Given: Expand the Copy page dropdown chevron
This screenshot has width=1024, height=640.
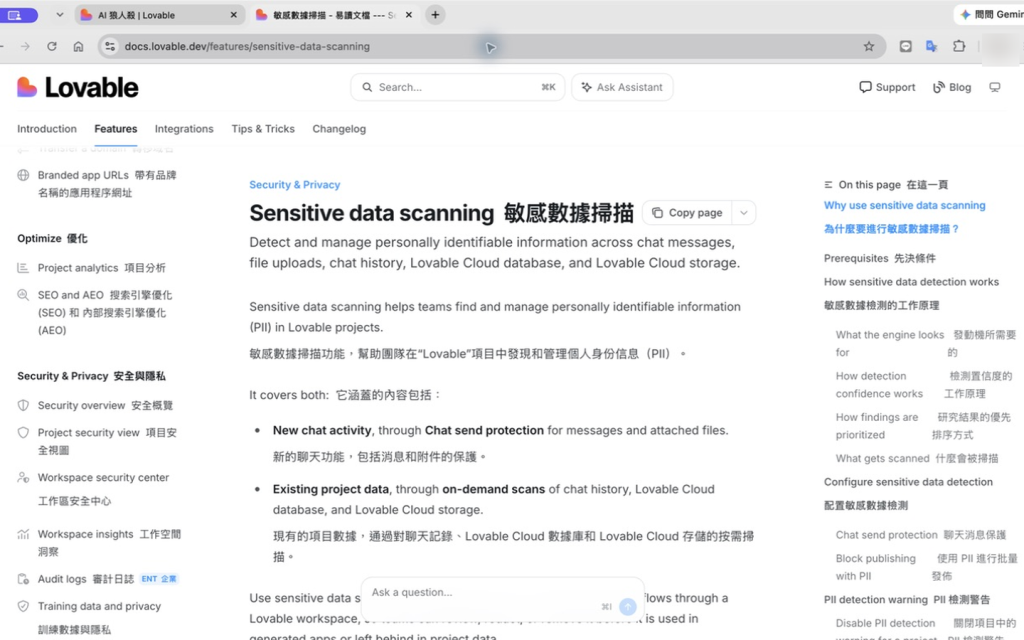Looking at the screenshot, I should 743,213.
